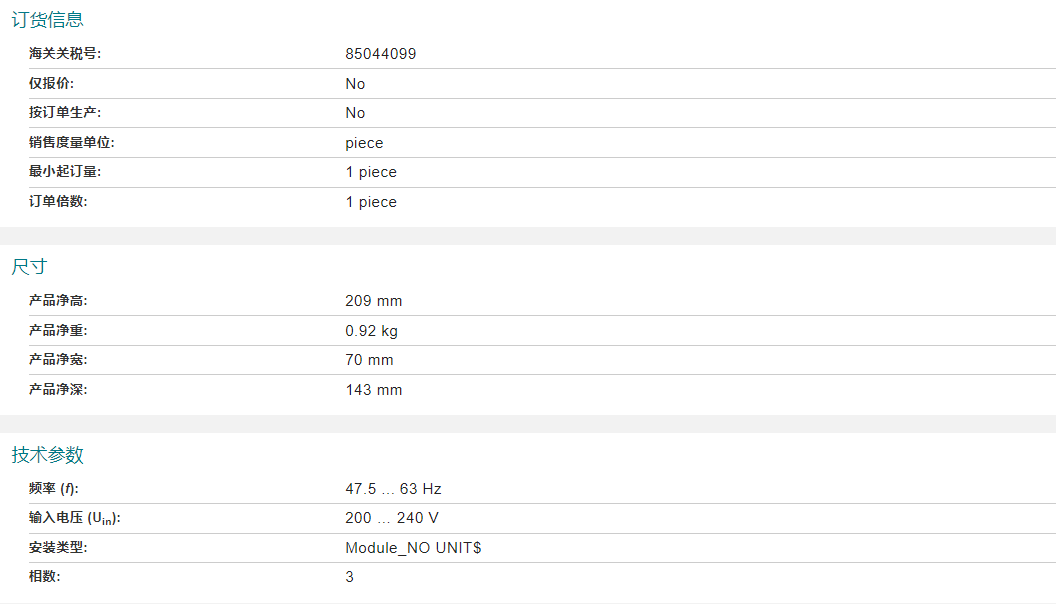The image size is (1056, 604).
Task: Click the 47.5 ... 63 Hz value
Action: (x=393, y=489)
